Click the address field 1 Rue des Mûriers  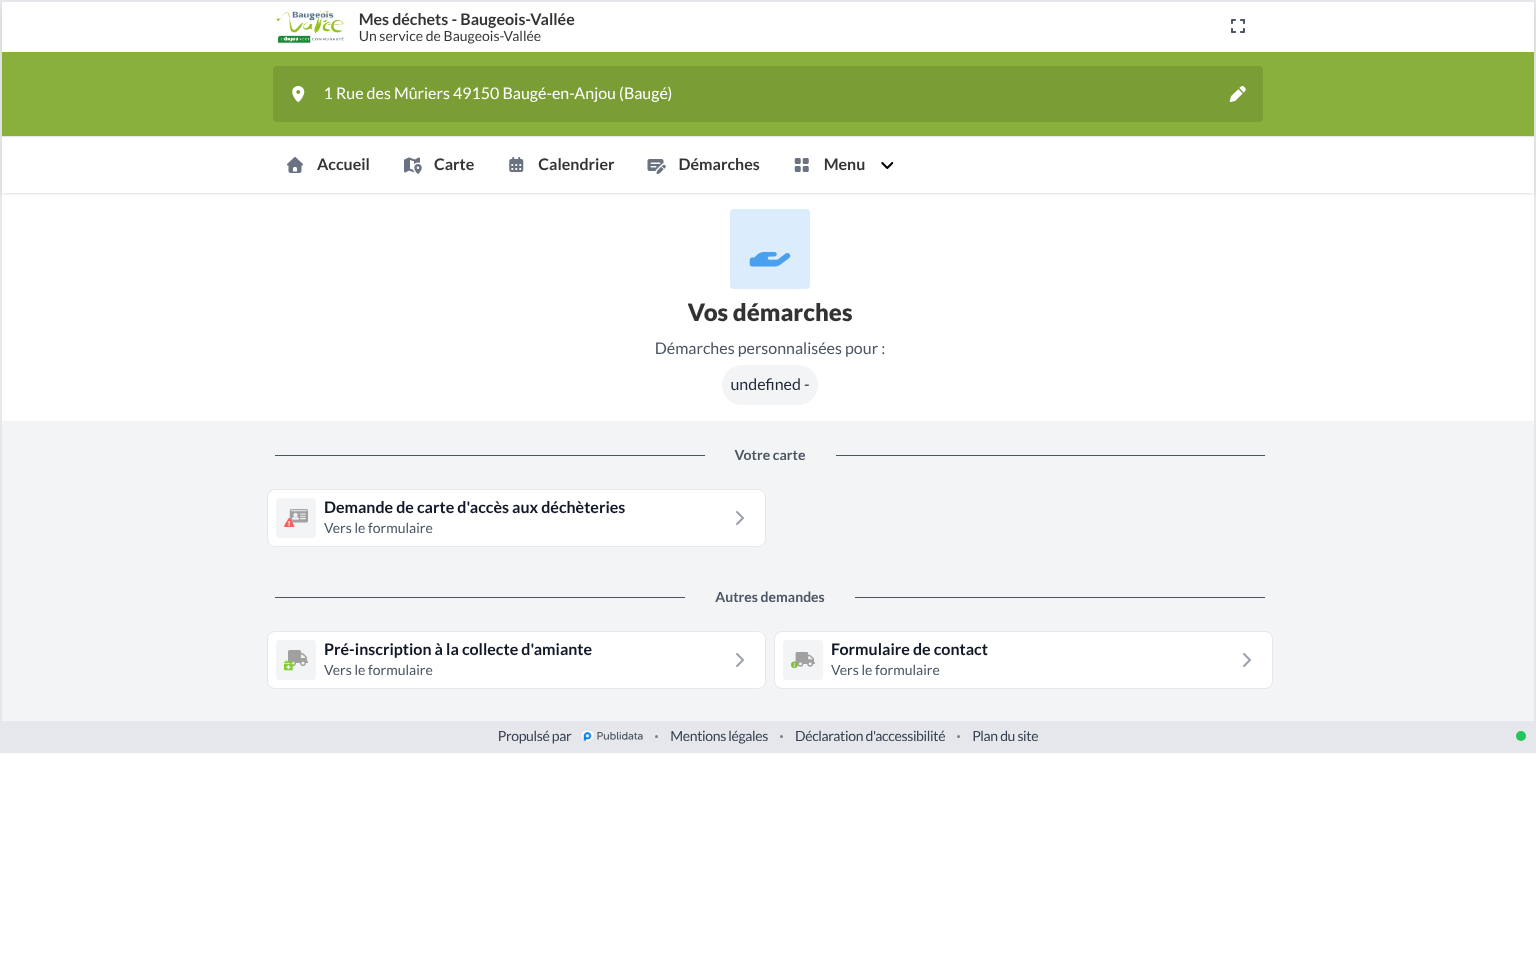click(768, 94)
